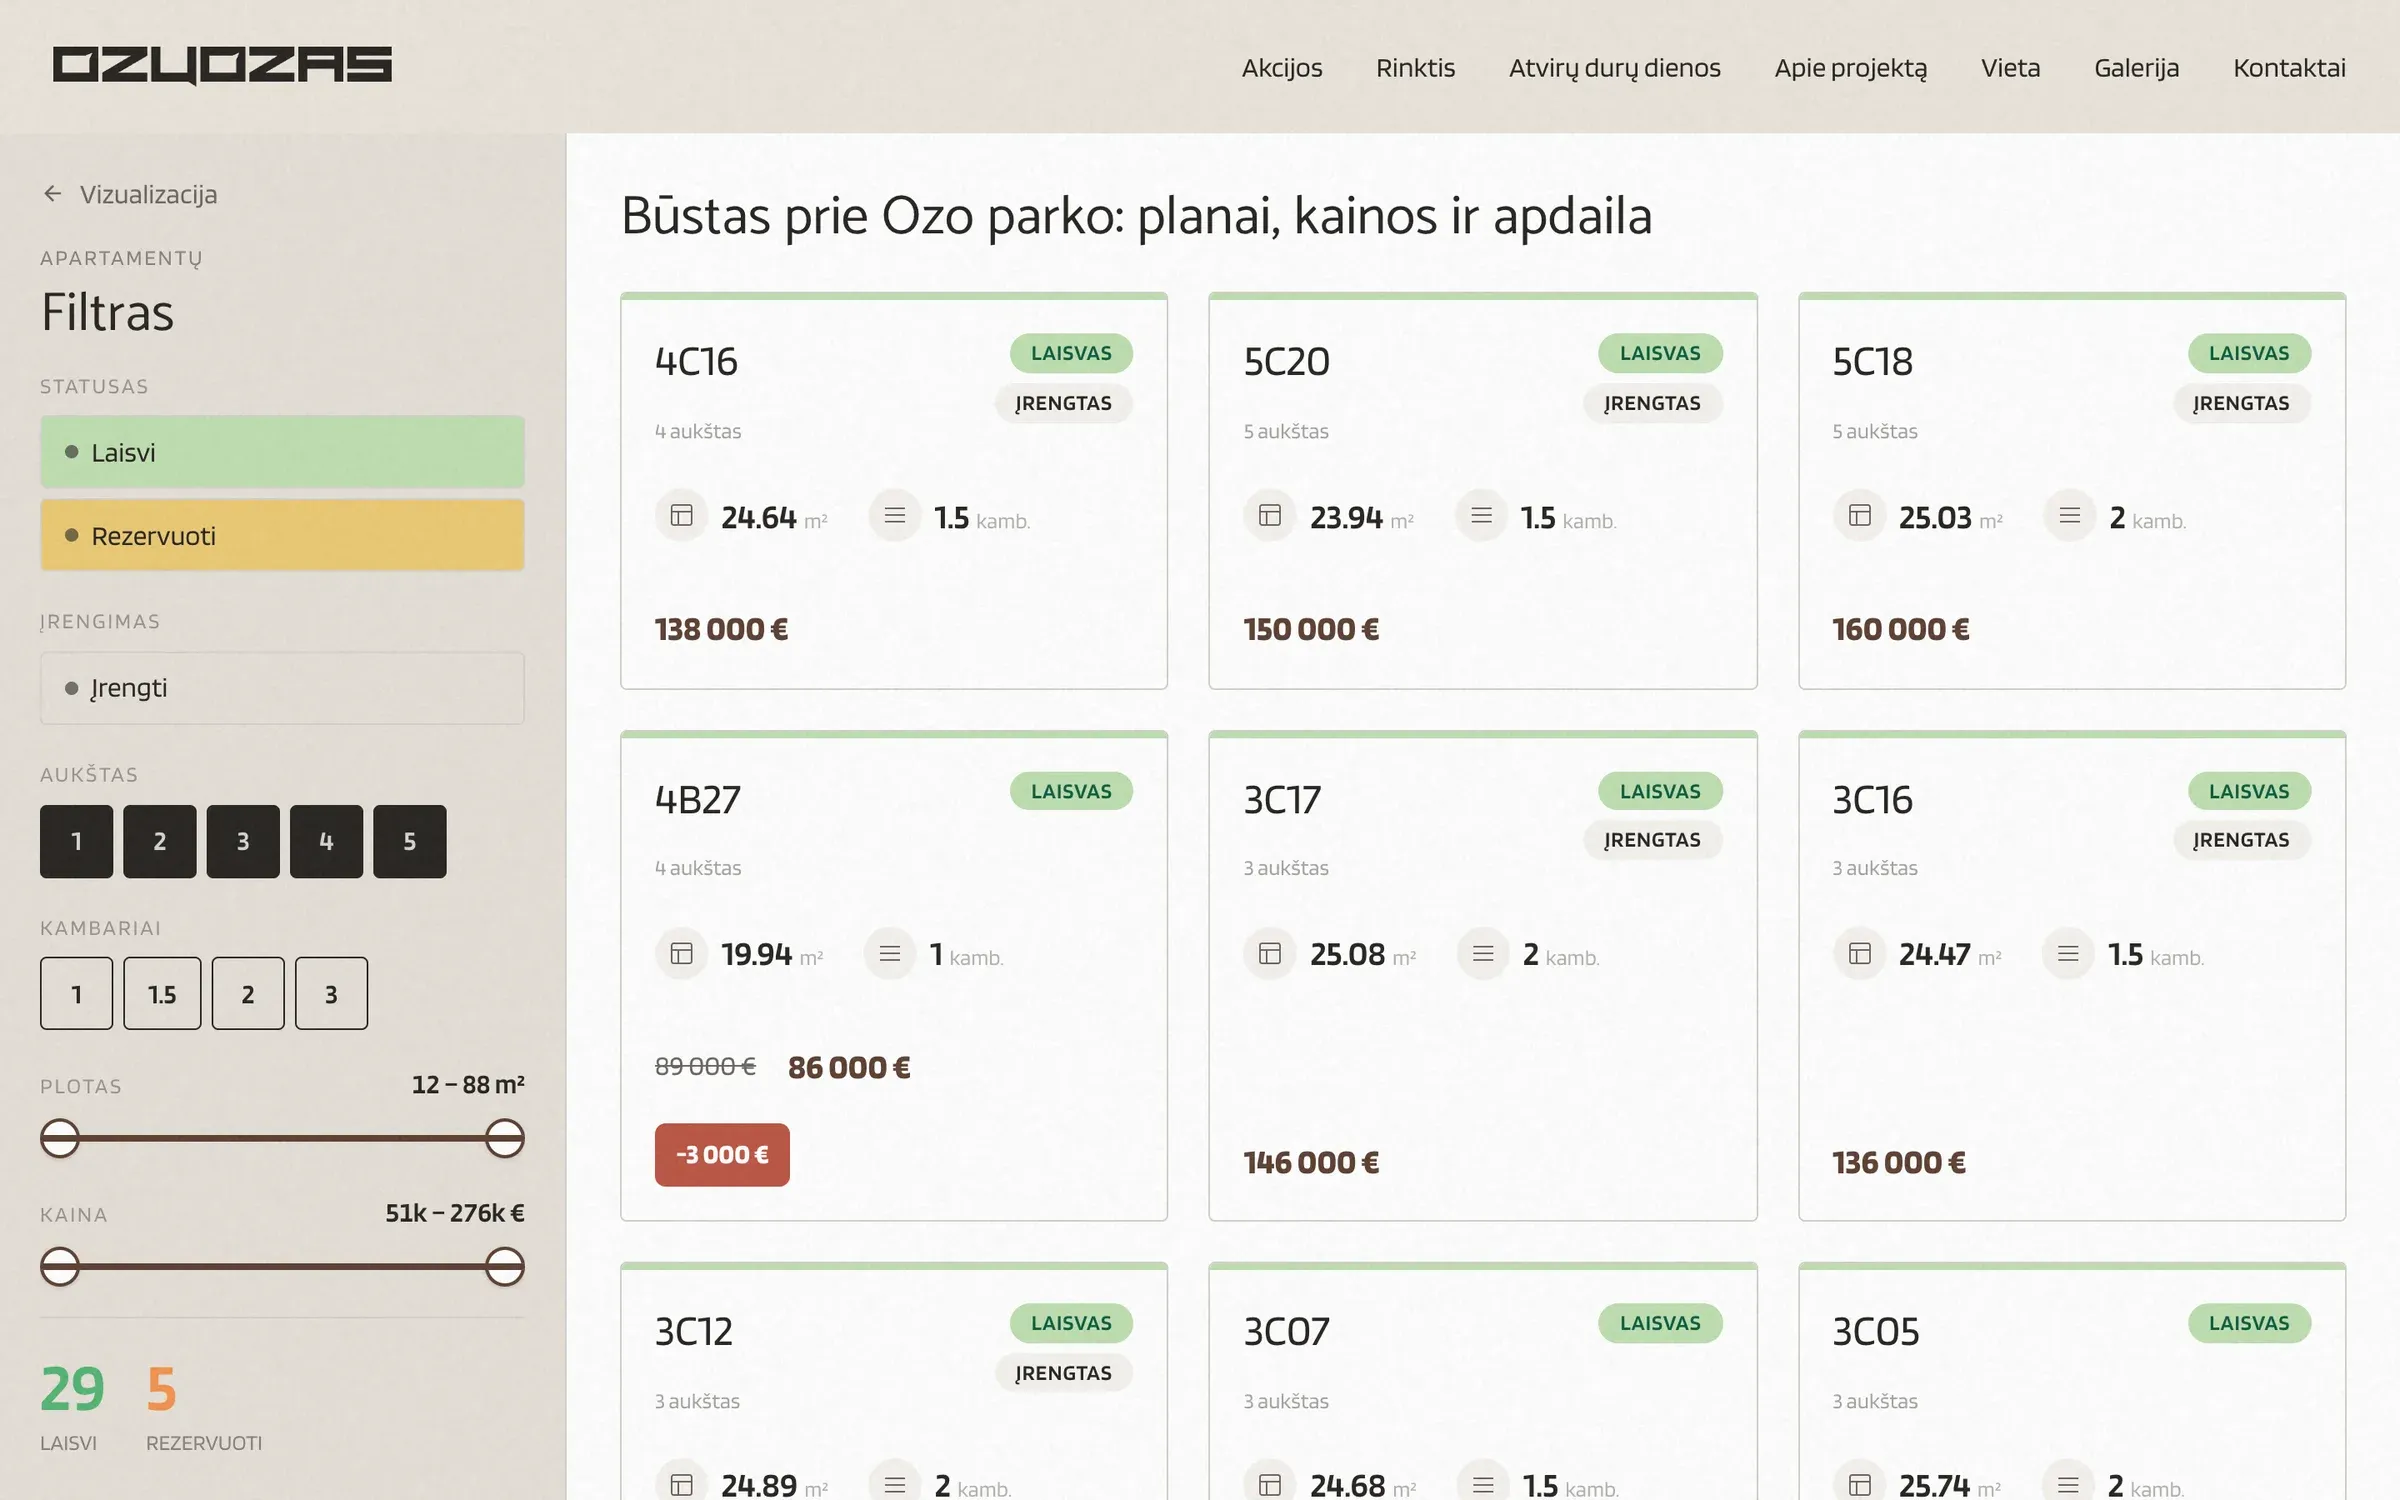Screen dimensions: 2400x1500
Task: Click rooms icon on the 4B27 card
Action: [x=890, y=954]
